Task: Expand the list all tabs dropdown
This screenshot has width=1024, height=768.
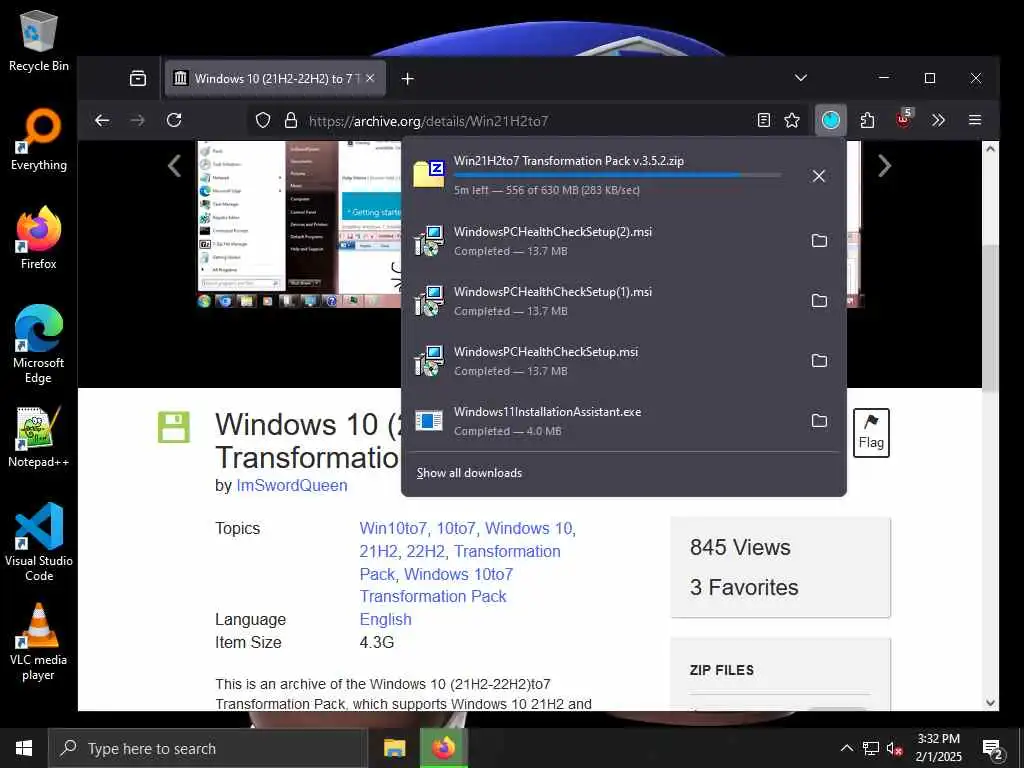Action: 801,78
